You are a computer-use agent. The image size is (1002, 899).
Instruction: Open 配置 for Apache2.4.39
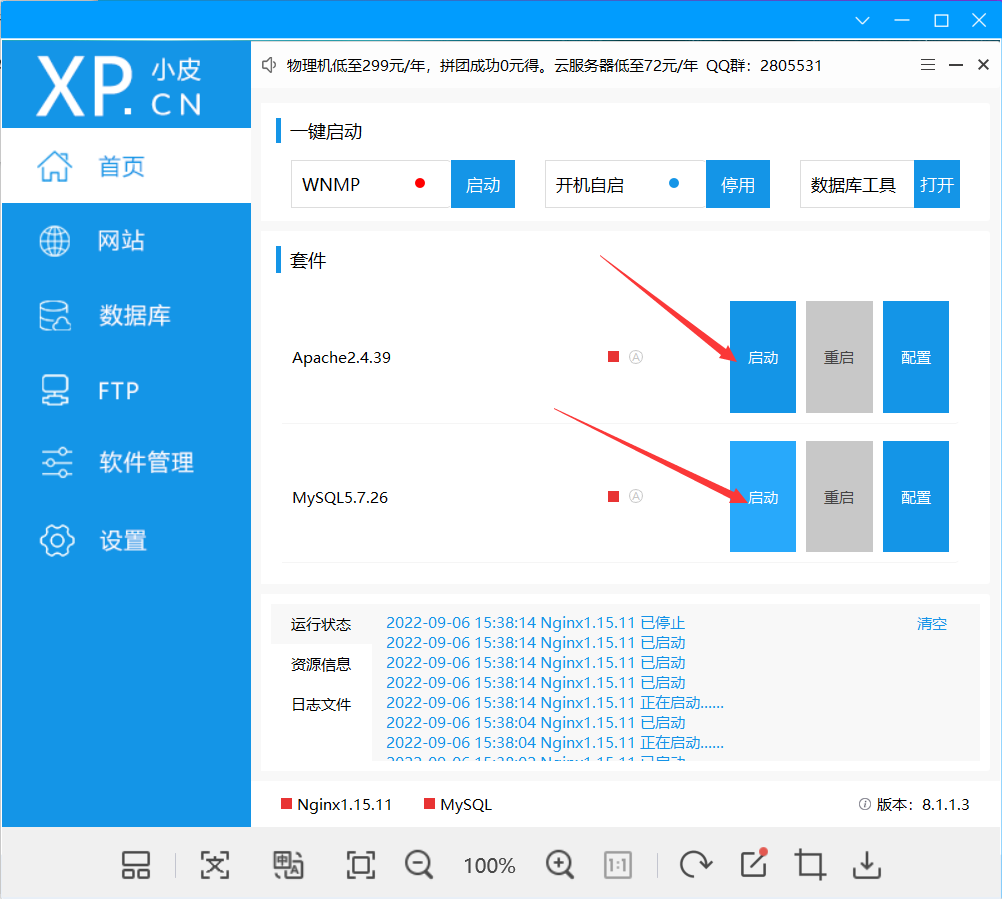click(916, 357)
